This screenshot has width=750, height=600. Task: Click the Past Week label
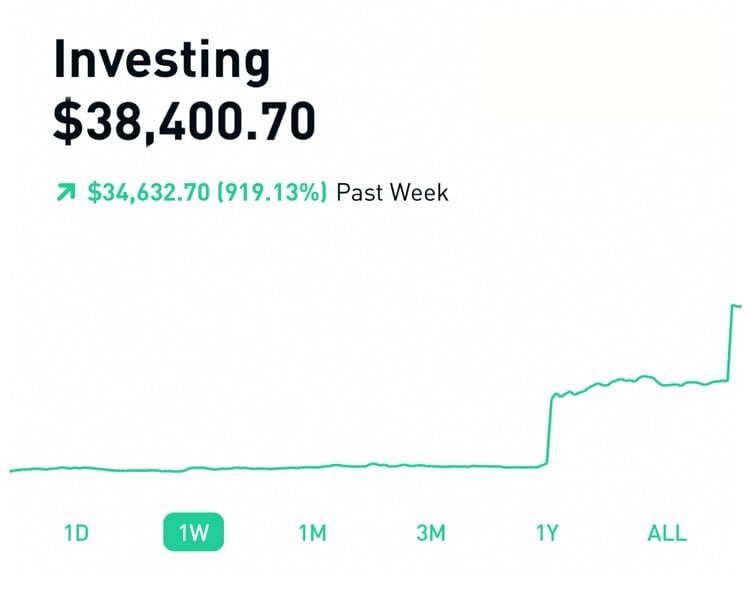[x=392, y=192]
